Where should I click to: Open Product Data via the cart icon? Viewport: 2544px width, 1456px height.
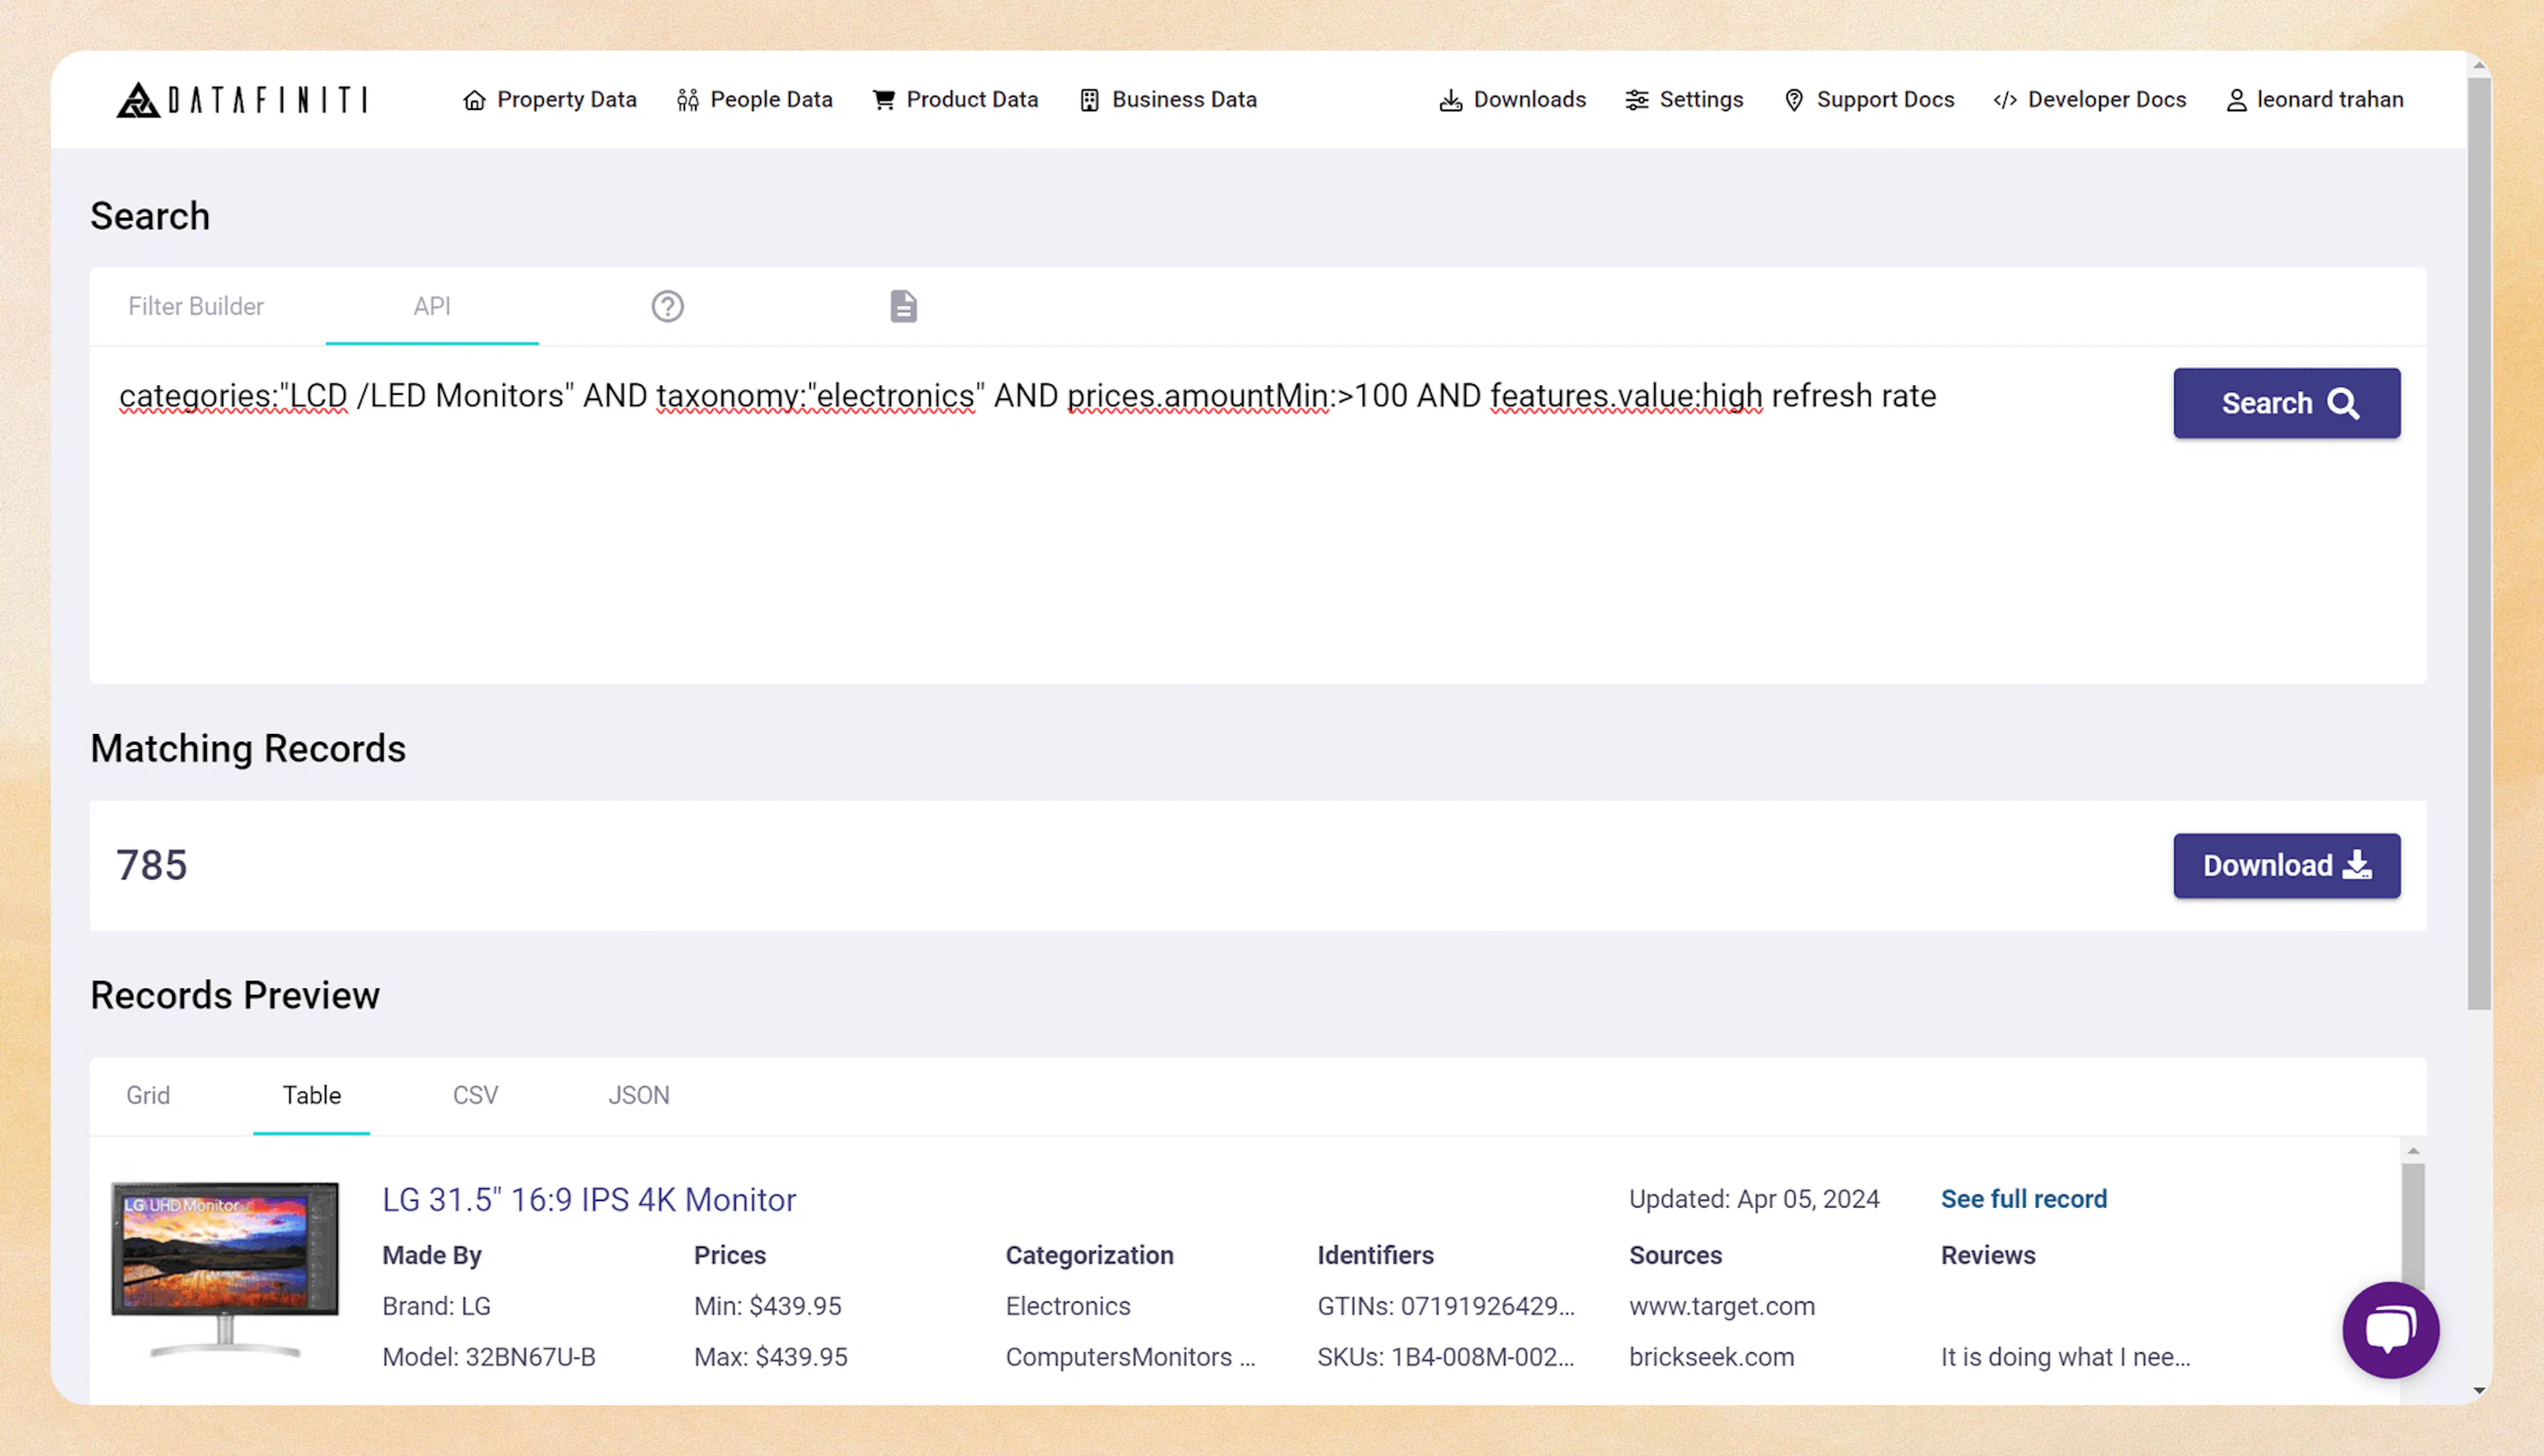884,99
